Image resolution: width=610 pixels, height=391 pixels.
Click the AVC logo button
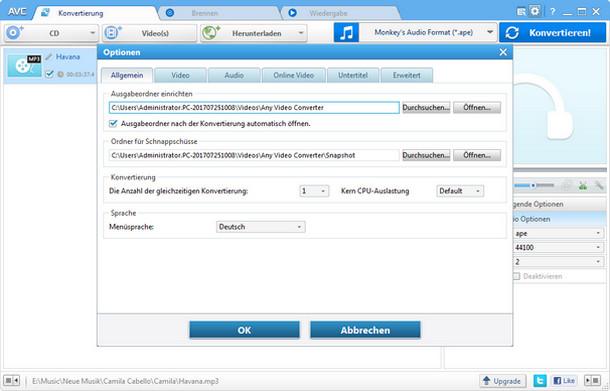coord(17,12)
